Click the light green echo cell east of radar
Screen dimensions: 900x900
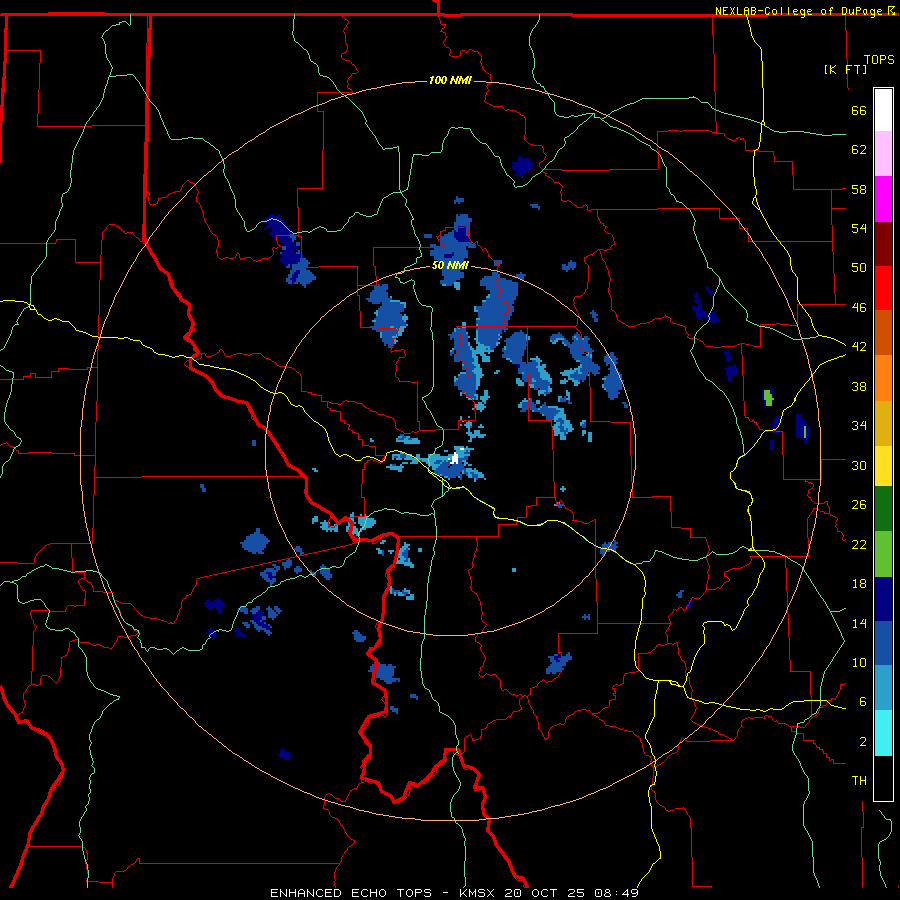pos(768,397)
